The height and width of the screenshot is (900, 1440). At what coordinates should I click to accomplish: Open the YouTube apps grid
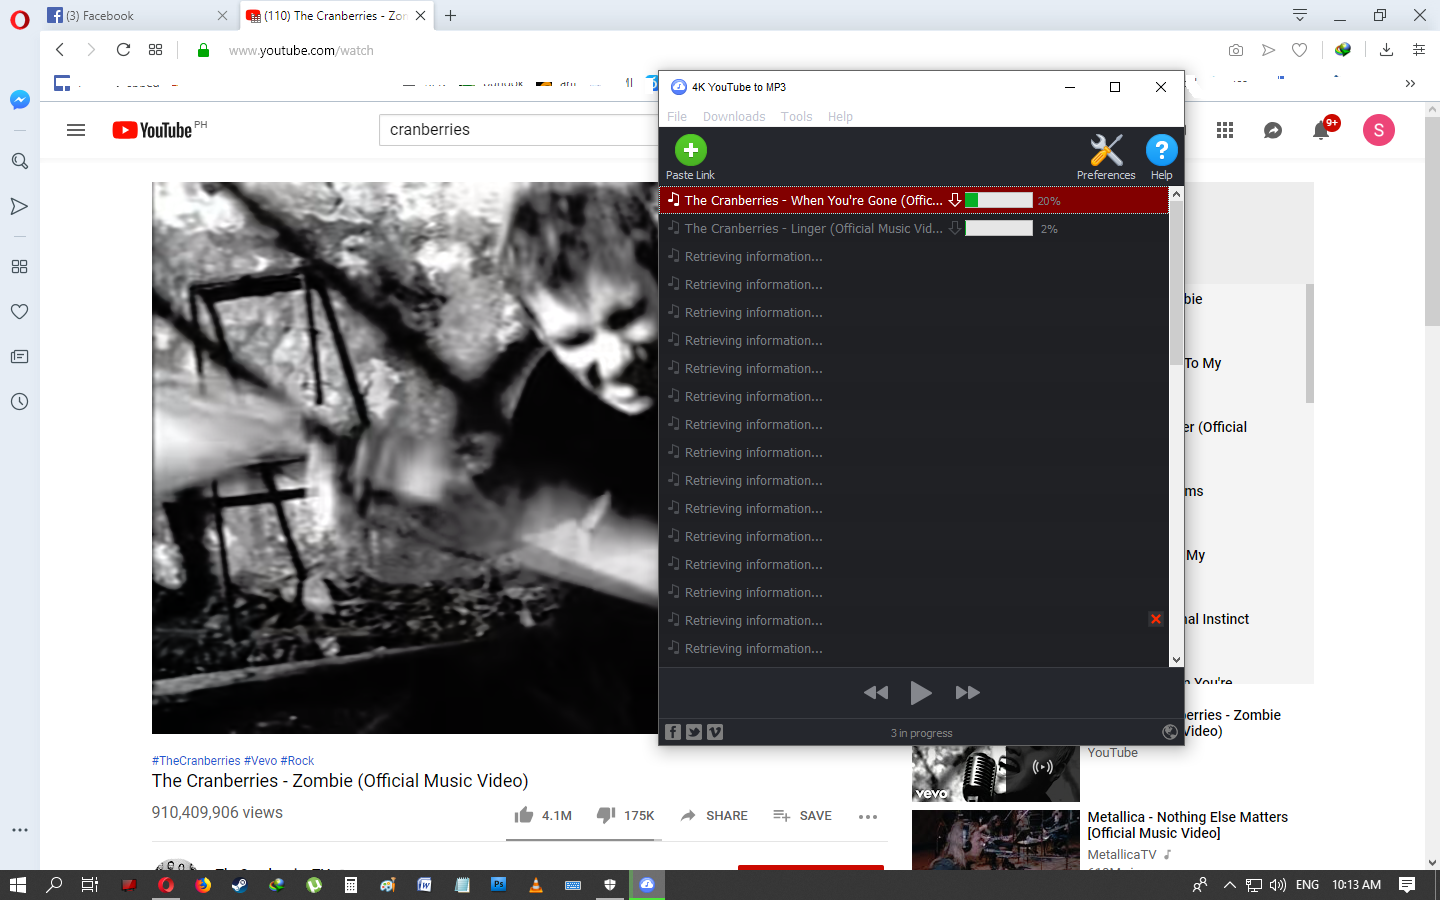pyautogui.click(x=1225, y=130)
